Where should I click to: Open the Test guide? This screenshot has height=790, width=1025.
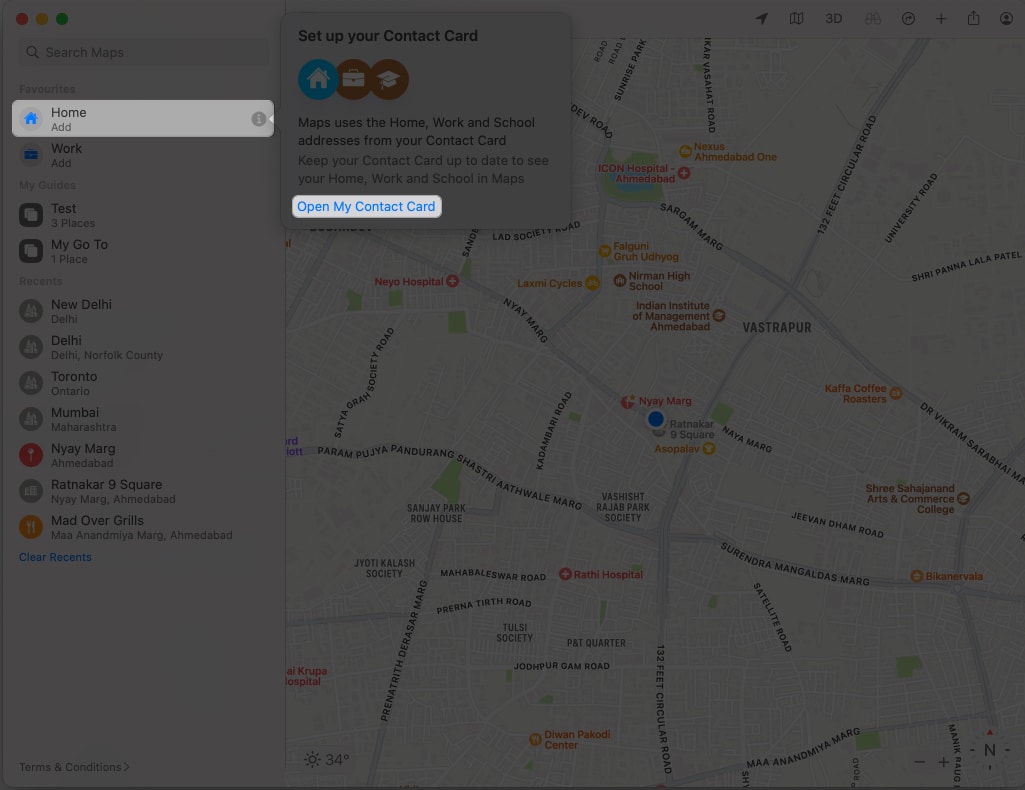tap(64, 214)
